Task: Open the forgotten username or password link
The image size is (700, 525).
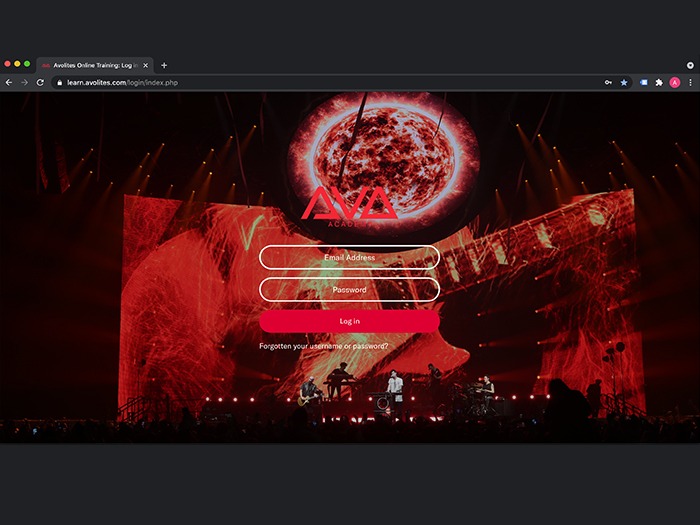Action: coord(323,346)
